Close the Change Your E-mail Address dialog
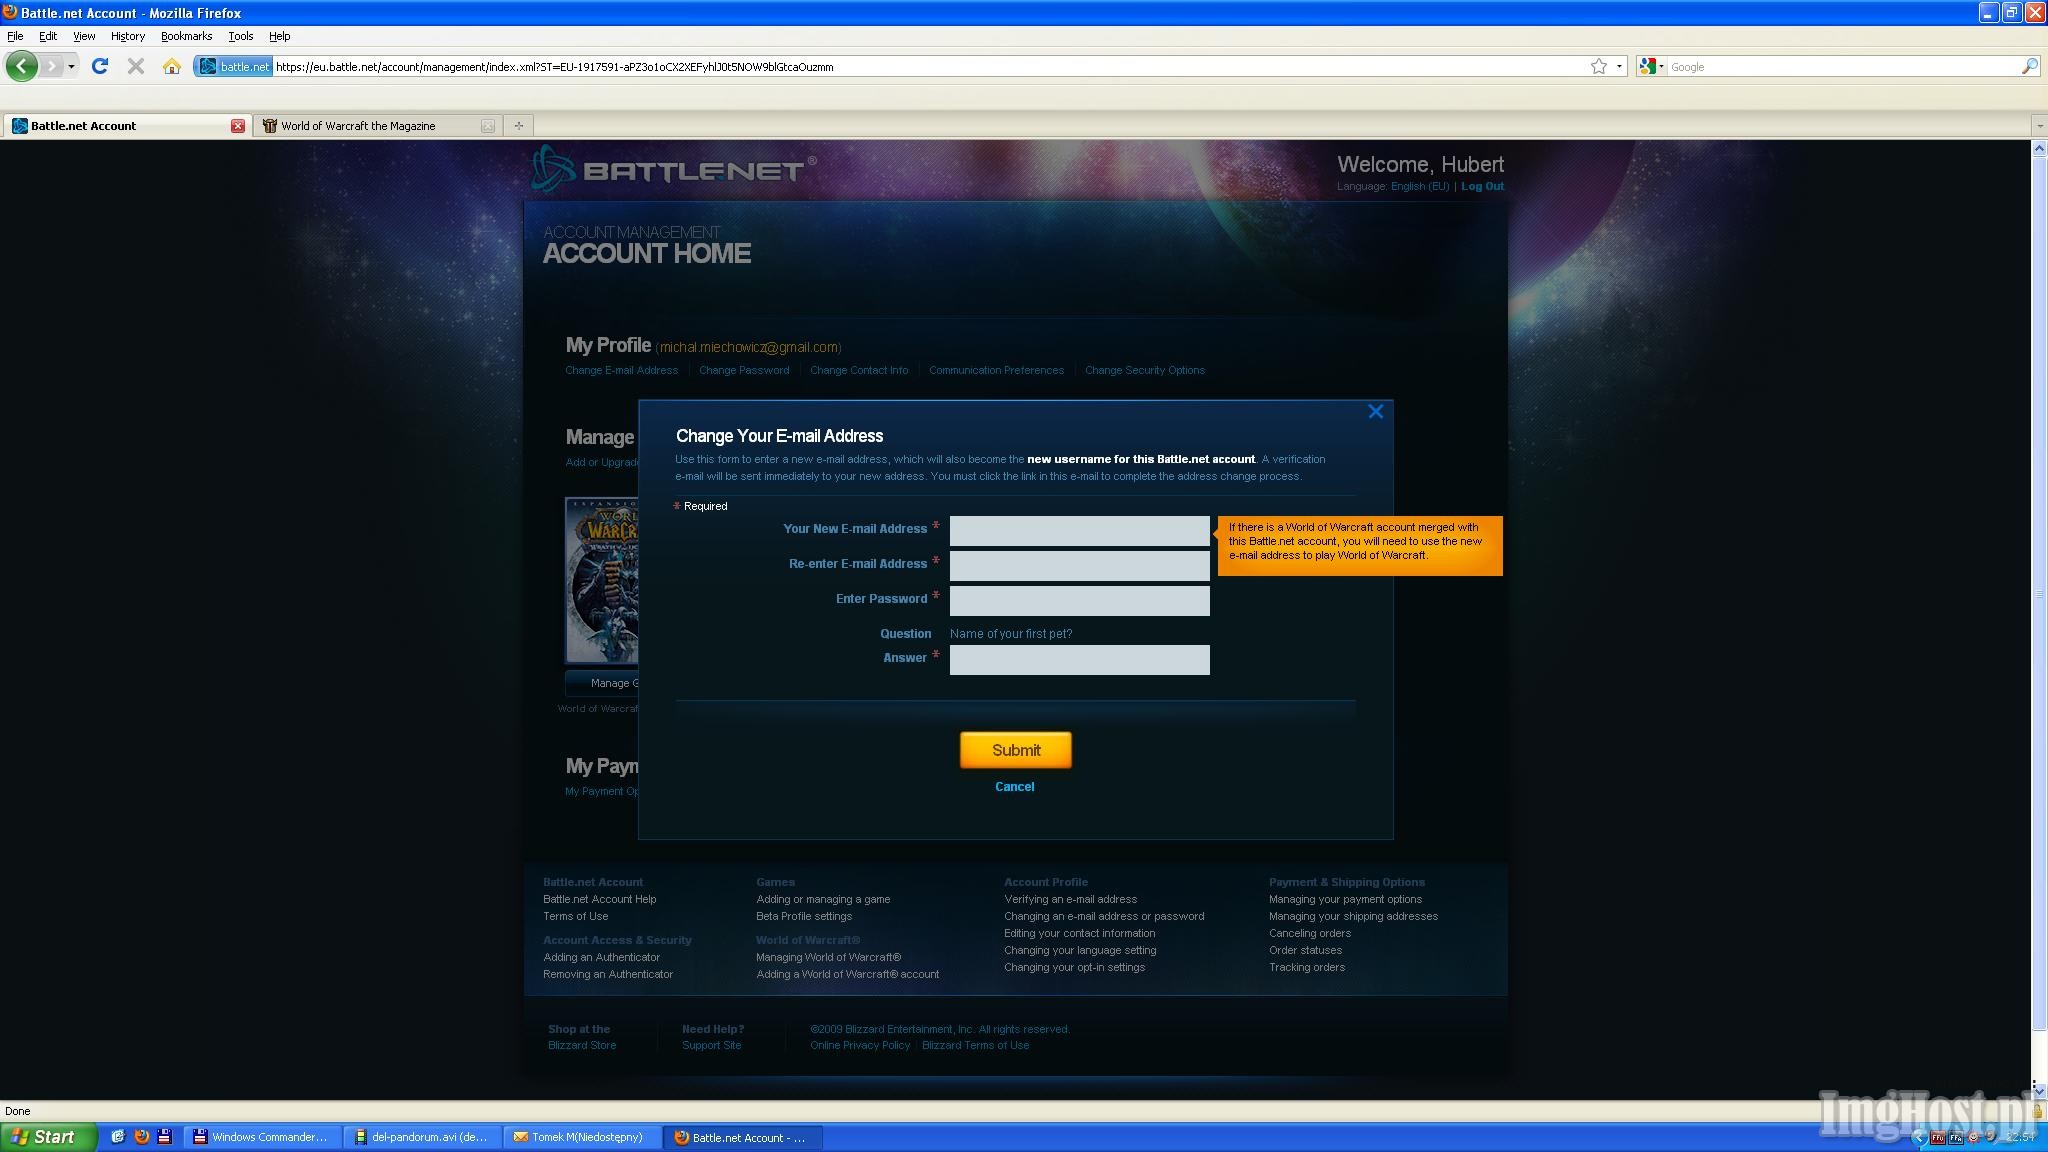The image size is (2048, 1152). (x=1376, y=411)
